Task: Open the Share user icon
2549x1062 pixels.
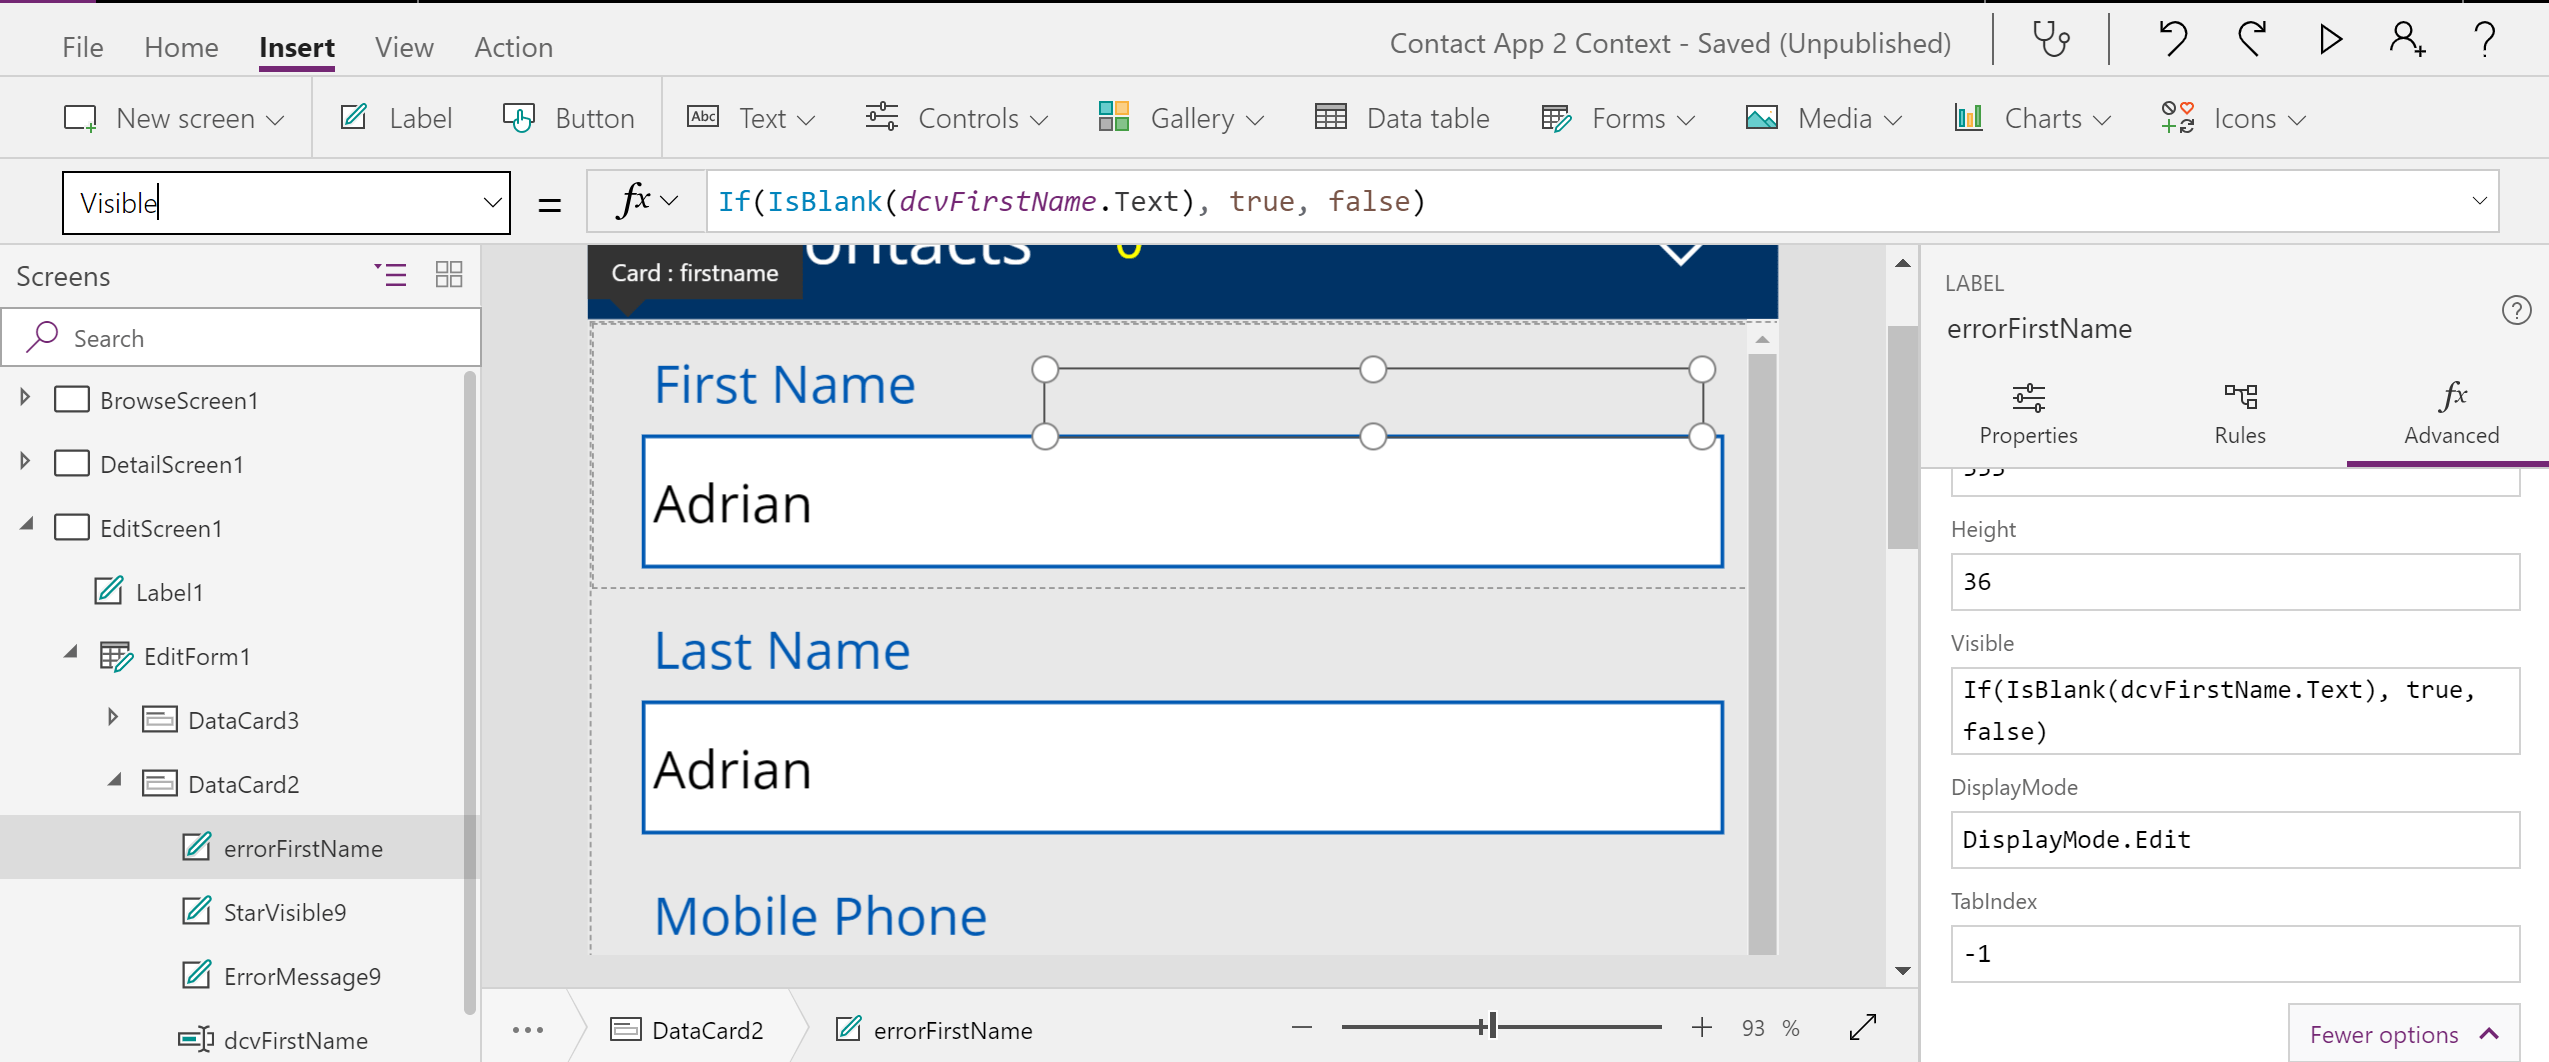Action: tap(2407, 41)
